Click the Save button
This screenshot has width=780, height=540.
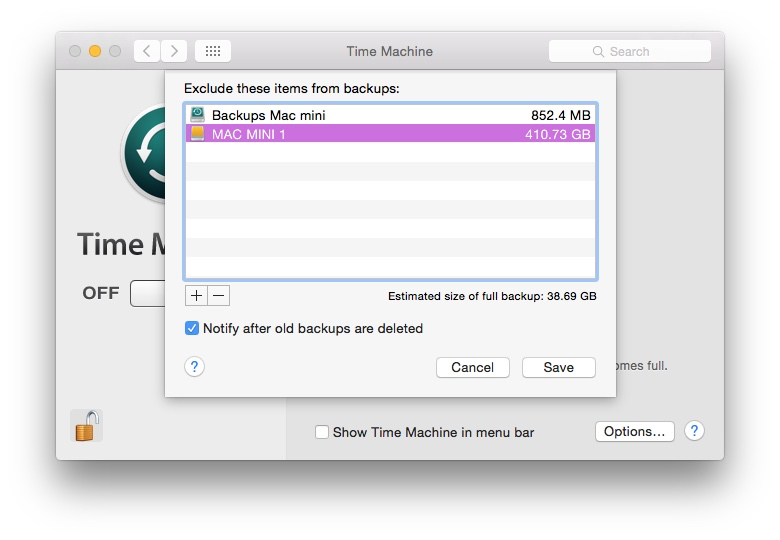[559, 367]
